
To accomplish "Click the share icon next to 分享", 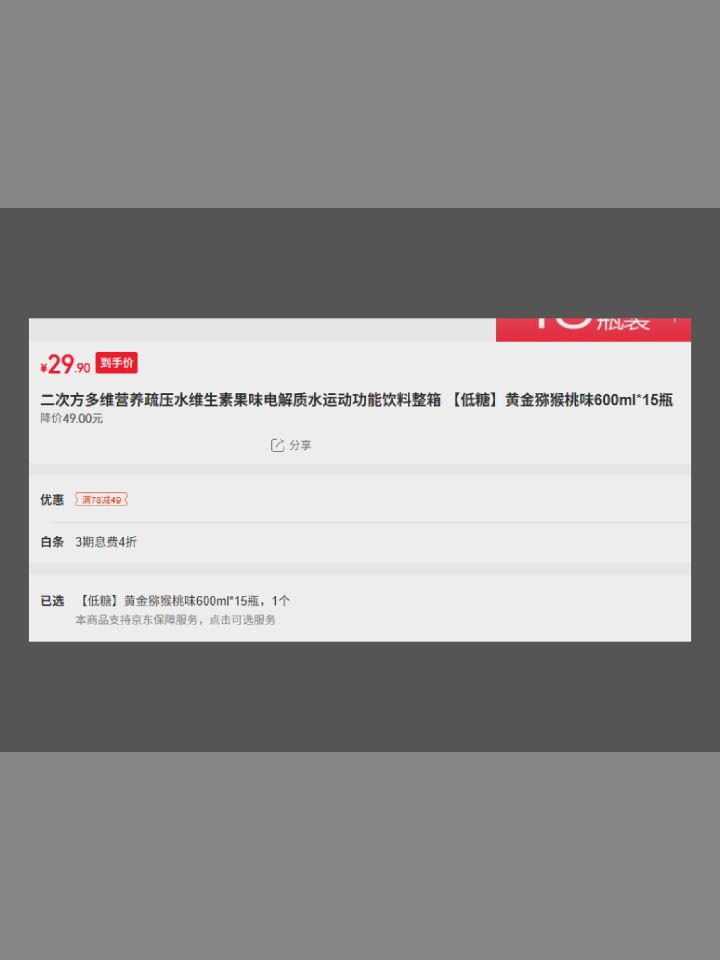I will [277, 445].
